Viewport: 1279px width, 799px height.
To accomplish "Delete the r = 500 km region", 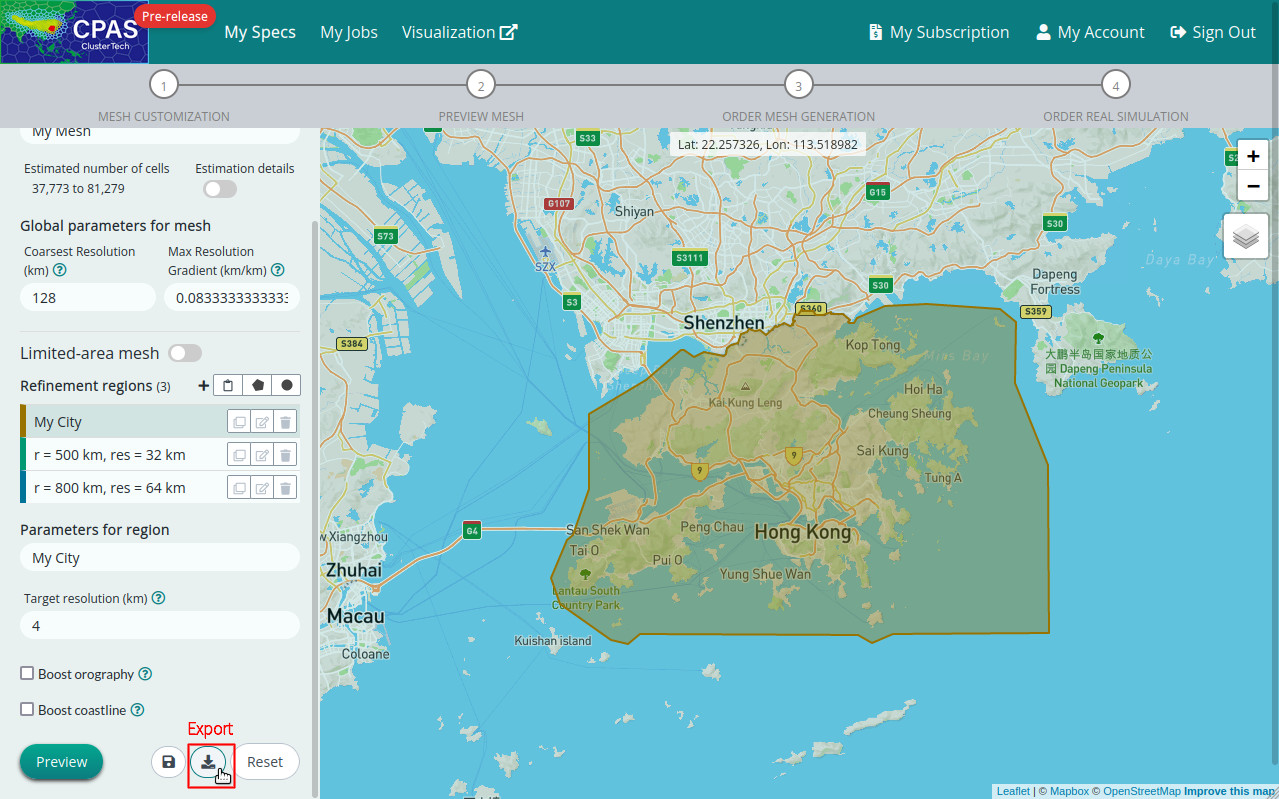I will 285,455.
